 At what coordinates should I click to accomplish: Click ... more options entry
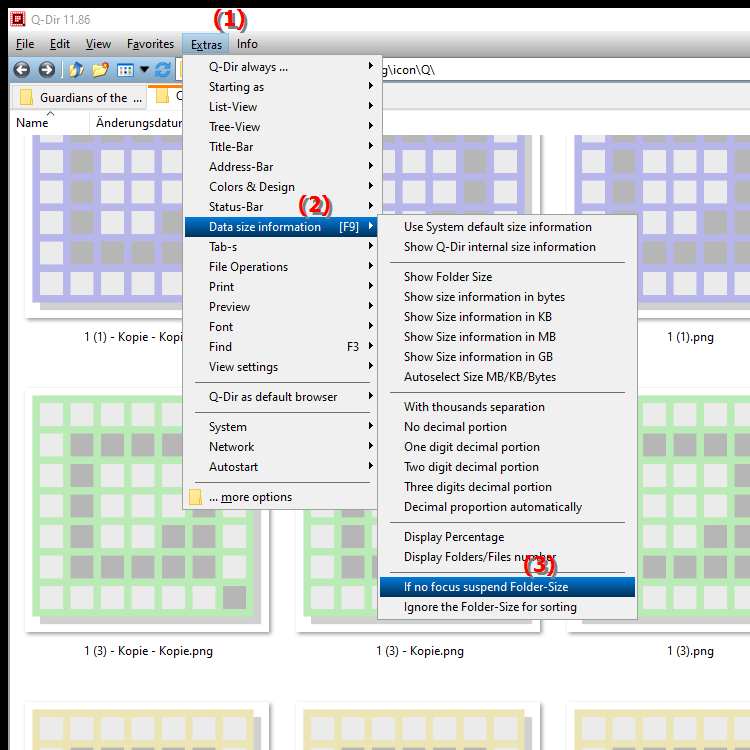click(281, 497)
